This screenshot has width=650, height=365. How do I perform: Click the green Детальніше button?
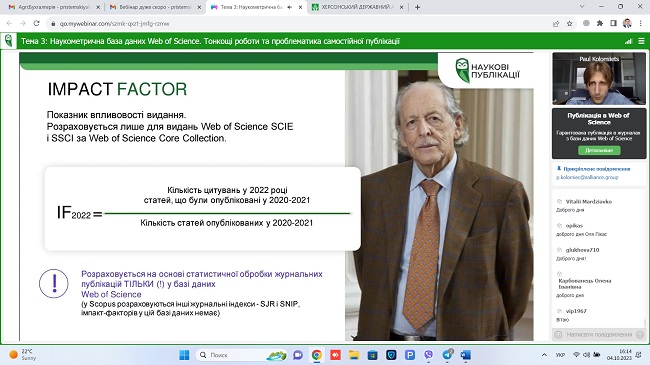pos(599,150)
